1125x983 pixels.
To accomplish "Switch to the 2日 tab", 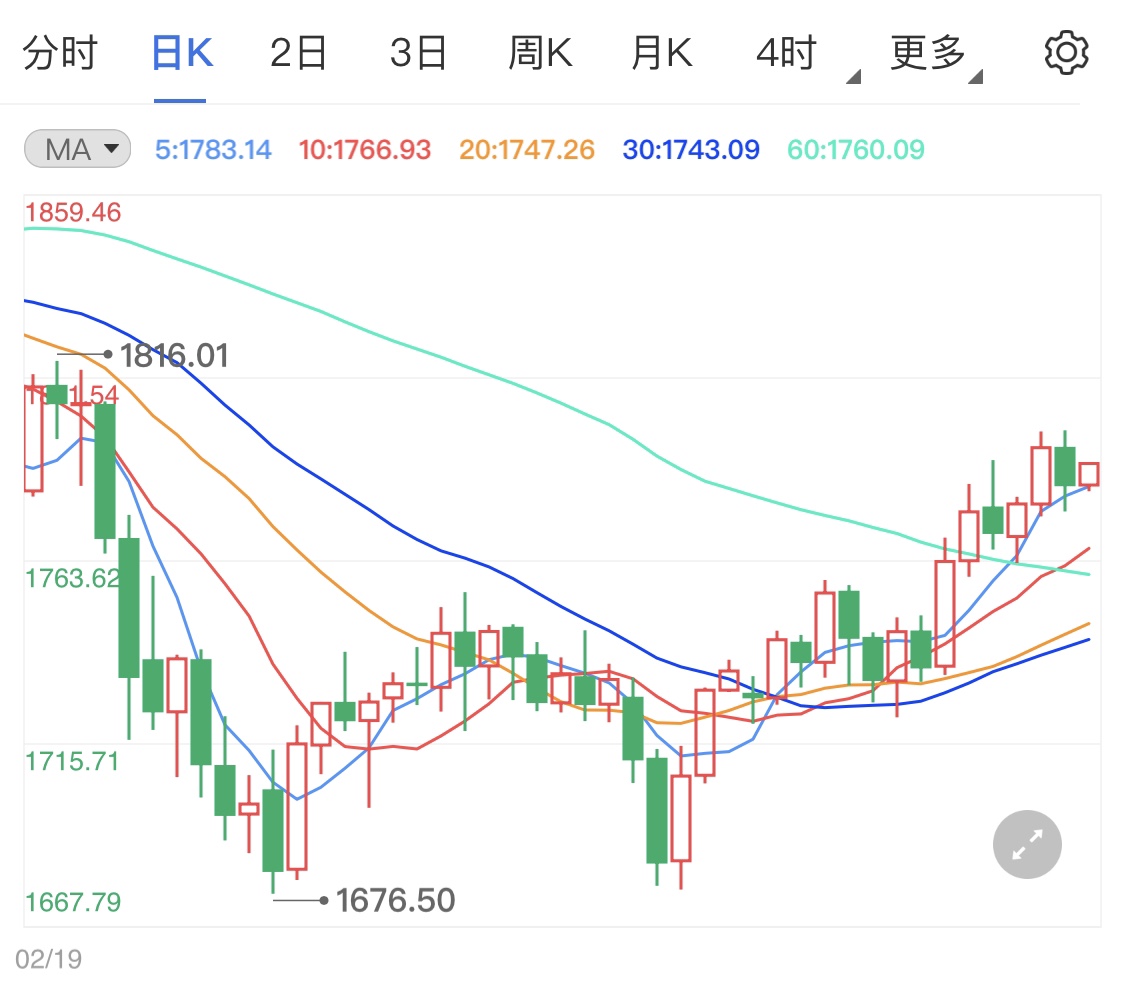I will tap(298, 53).
